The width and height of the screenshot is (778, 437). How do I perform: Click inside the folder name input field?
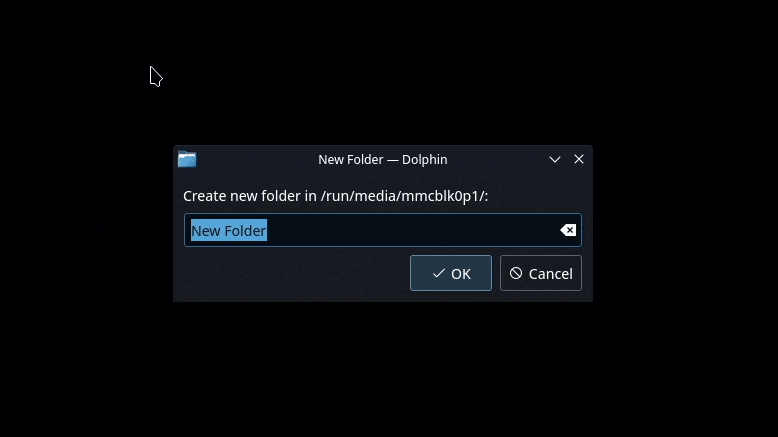(x=383, y=230)
